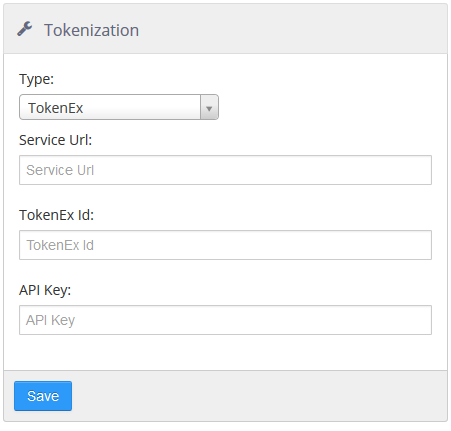The height and width of the screenshot is (431, 451).
Task: Click the empty space below API Key field
Action: (225, 352)
